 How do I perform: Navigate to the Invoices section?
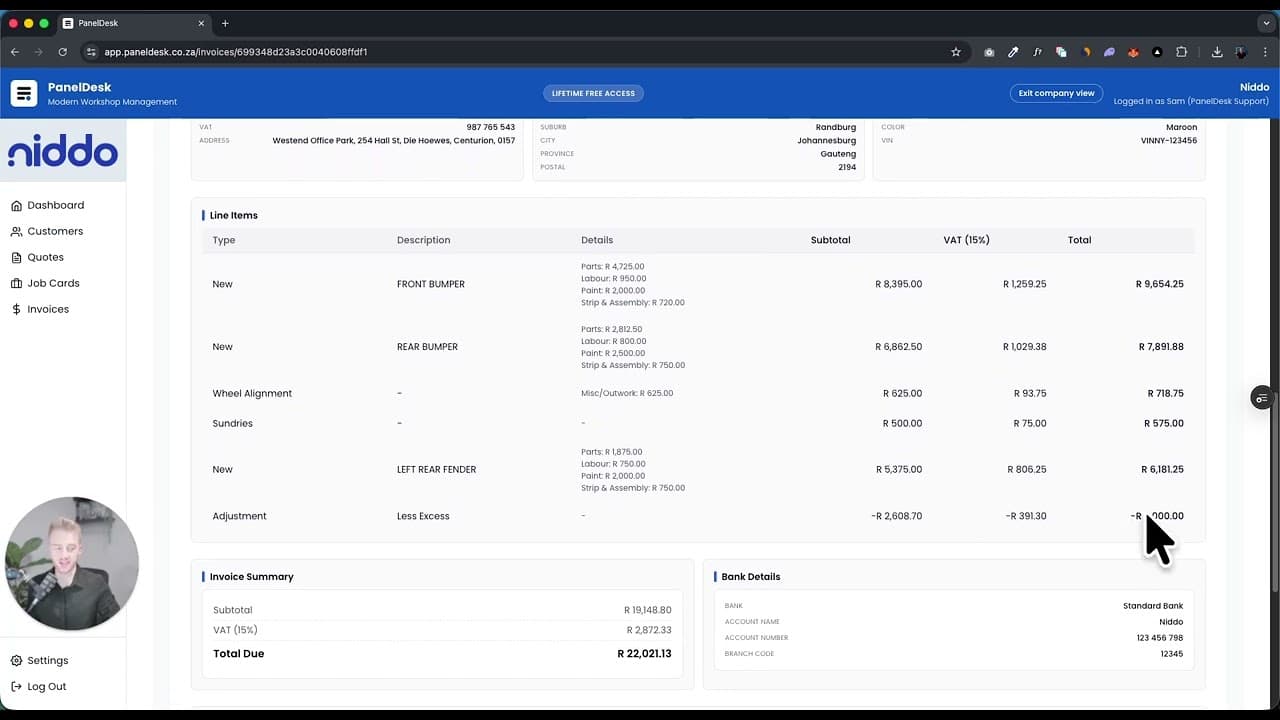tap(47, 309)
